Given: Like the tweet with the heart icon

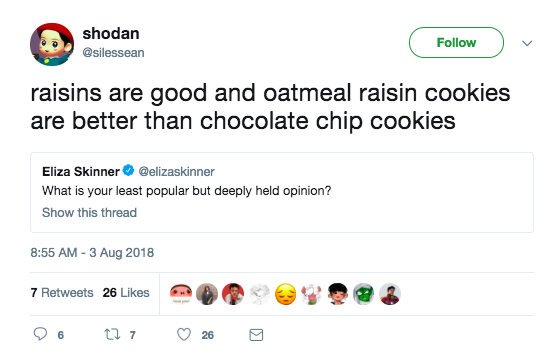Looking at the screenshot, I should click(x=184, y=334).
